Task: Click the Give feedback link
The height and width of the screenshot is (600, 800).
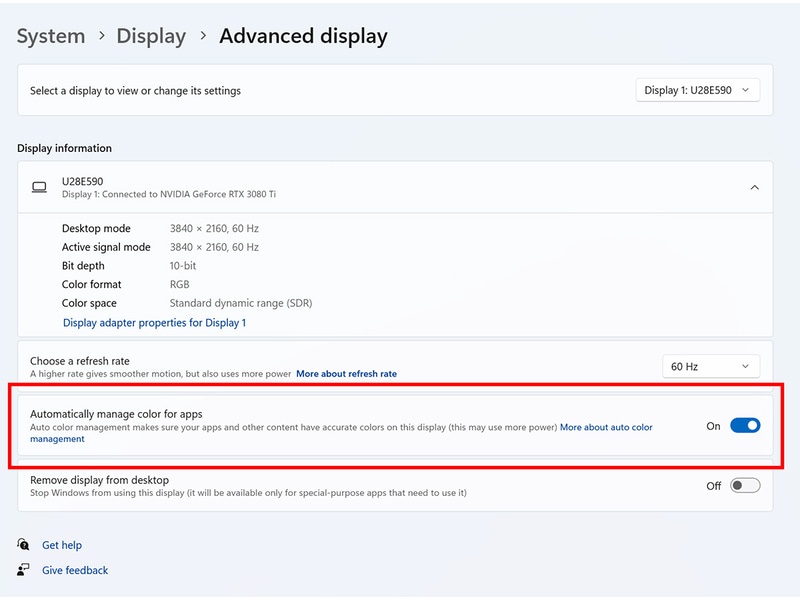Action: [x=75, y=570]
